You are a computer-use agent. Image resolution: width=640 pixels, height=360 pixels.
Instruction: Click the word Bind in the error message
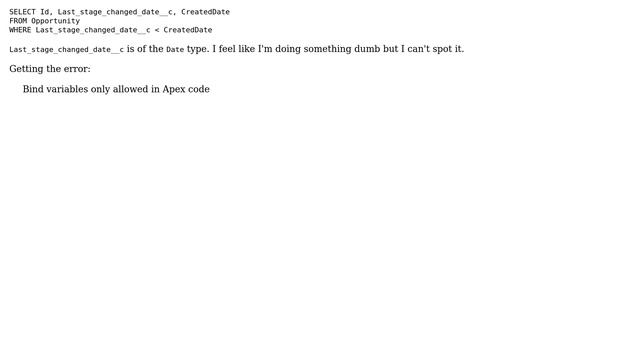point(33,89)
